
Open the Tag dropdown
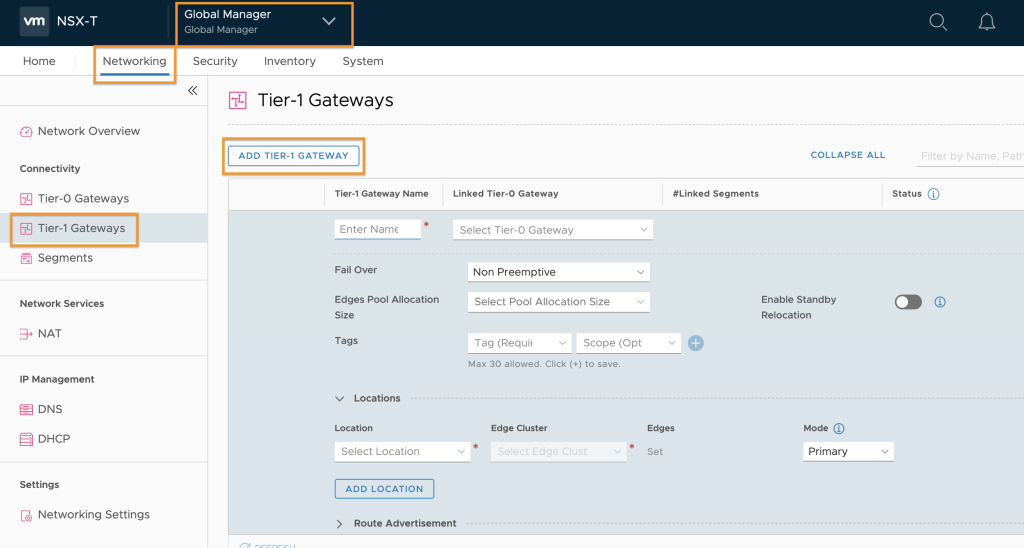(x=519, y=343)
